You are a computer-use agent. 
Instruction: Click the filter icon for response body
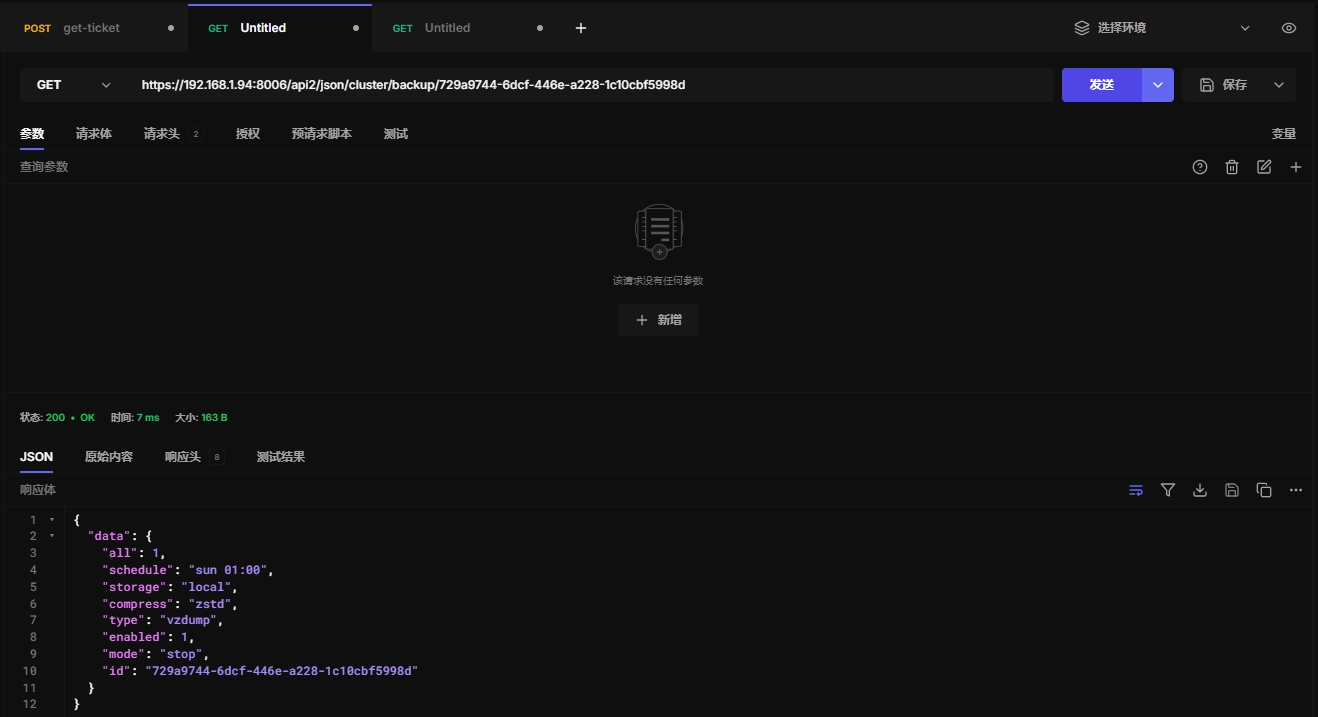[x=1168, y=490]
